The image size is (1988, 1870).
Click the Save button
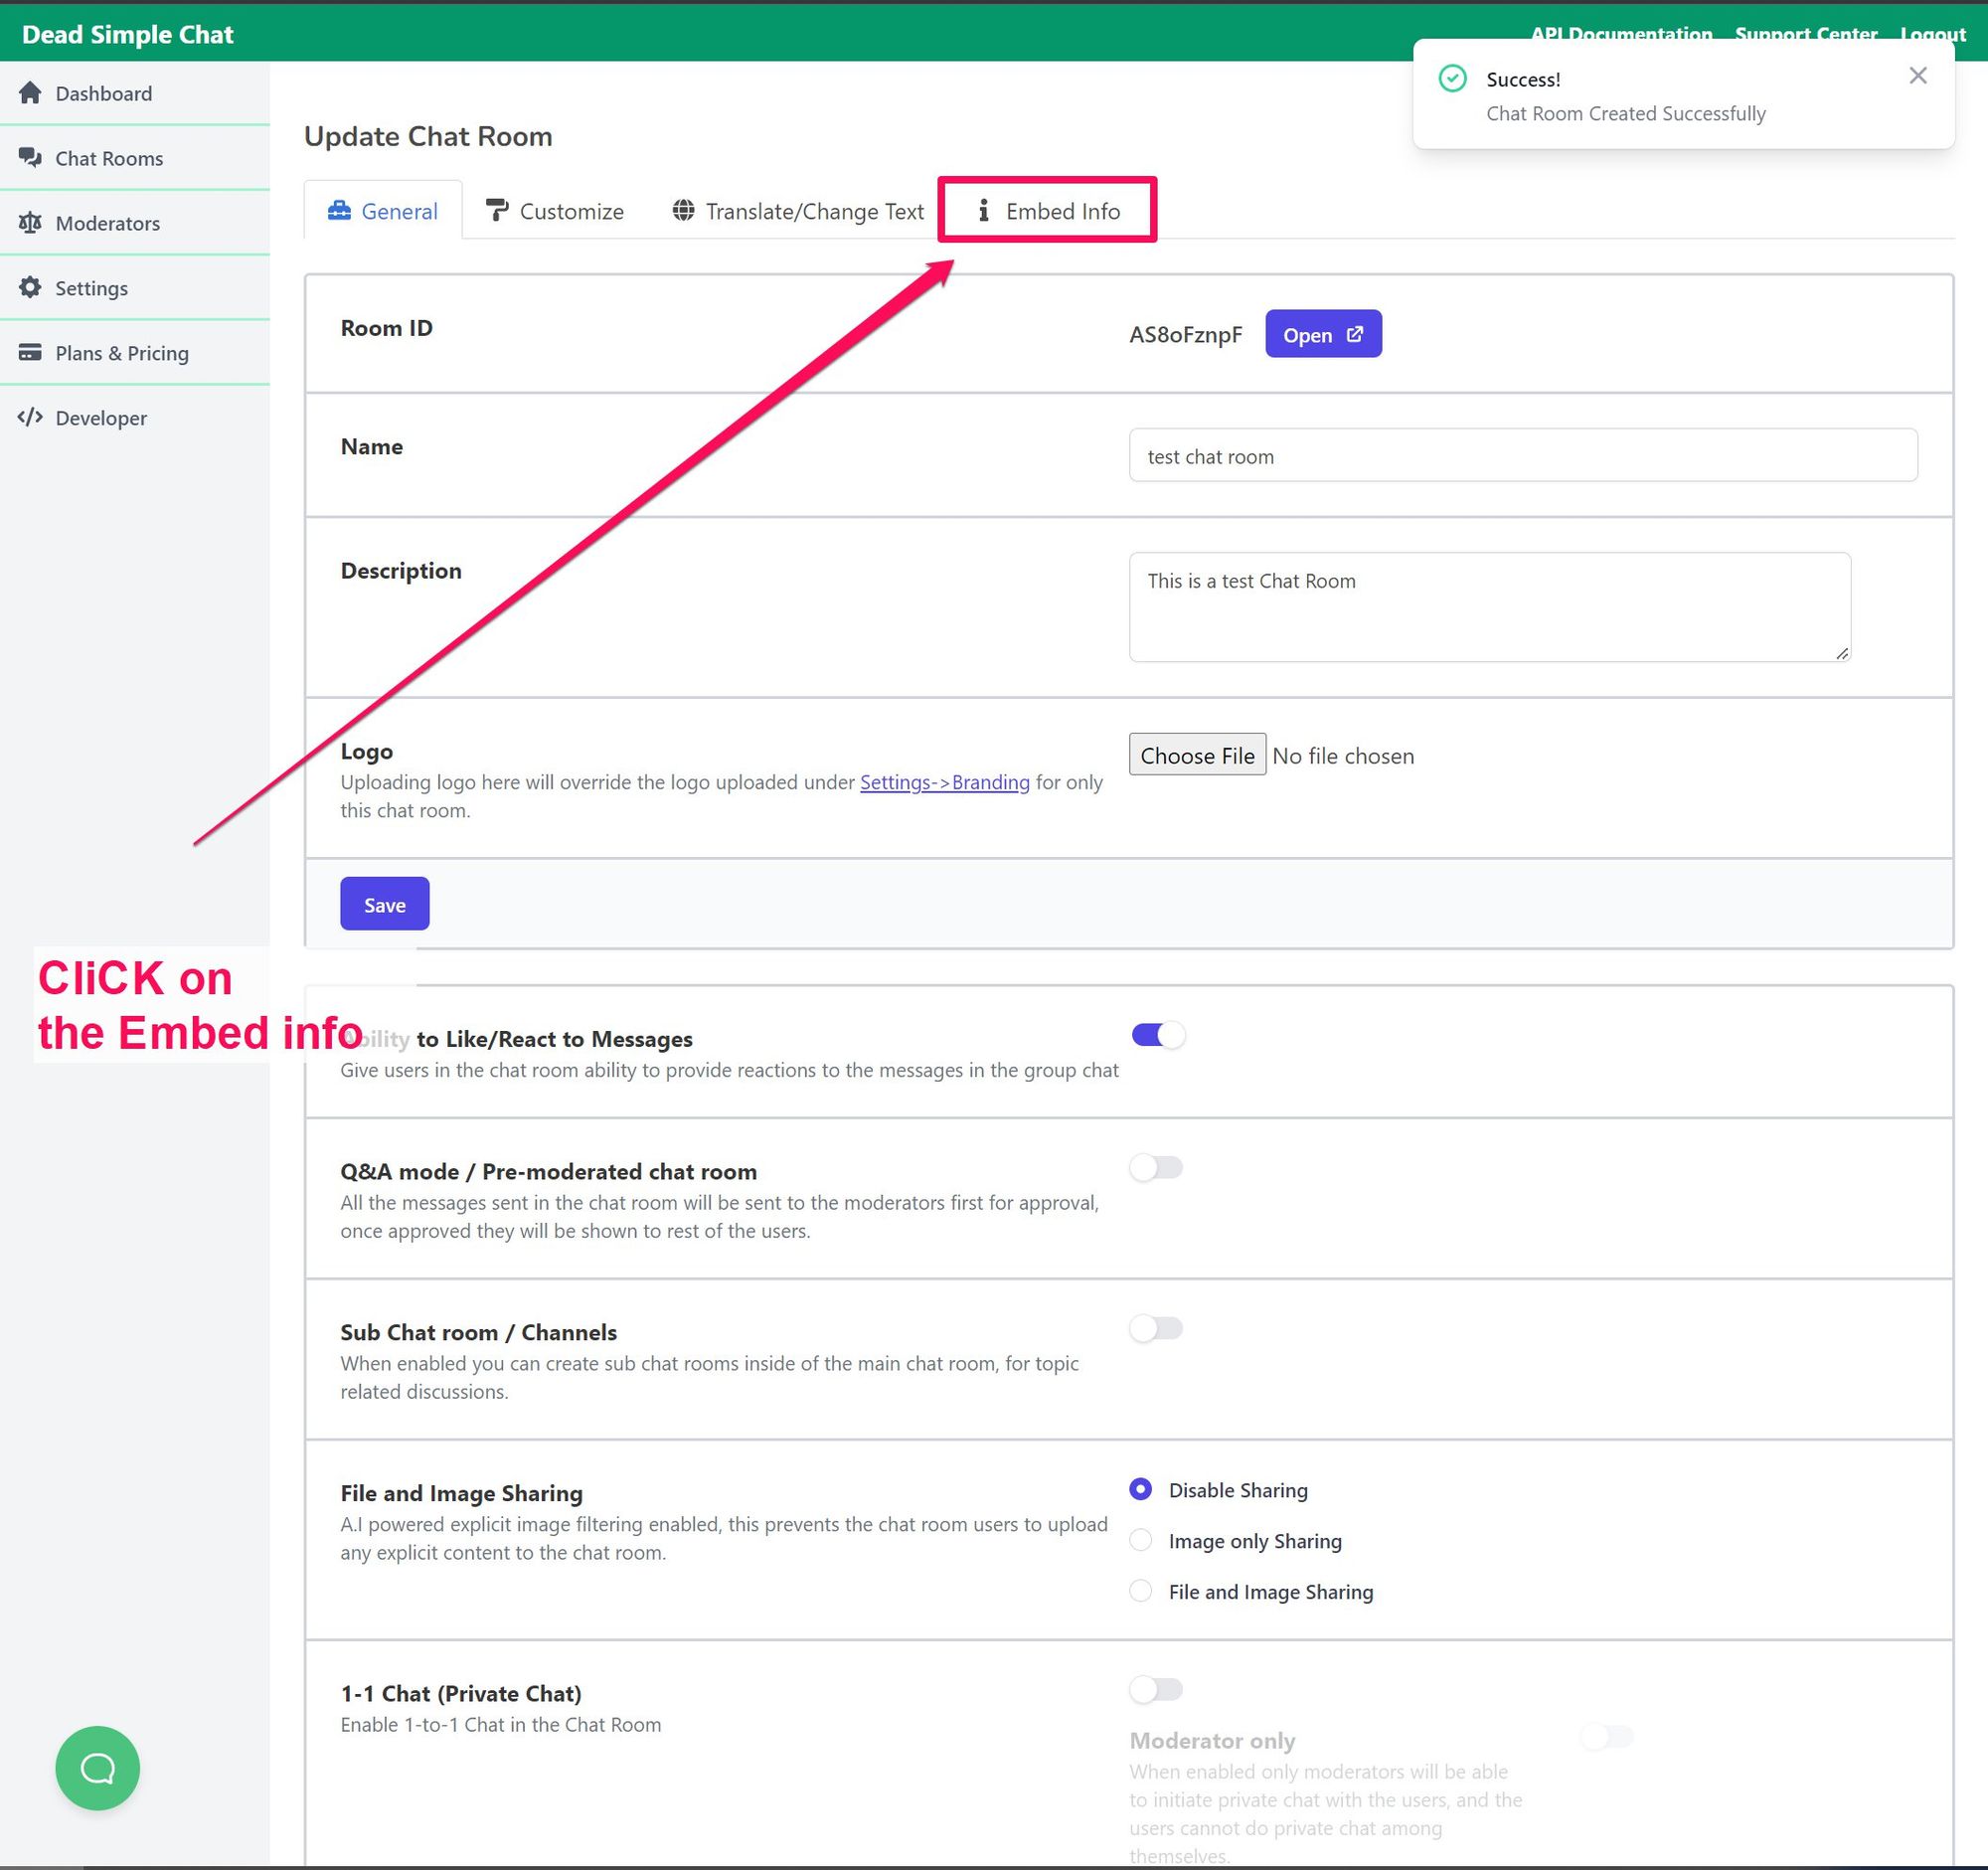(x=385, y=904)
